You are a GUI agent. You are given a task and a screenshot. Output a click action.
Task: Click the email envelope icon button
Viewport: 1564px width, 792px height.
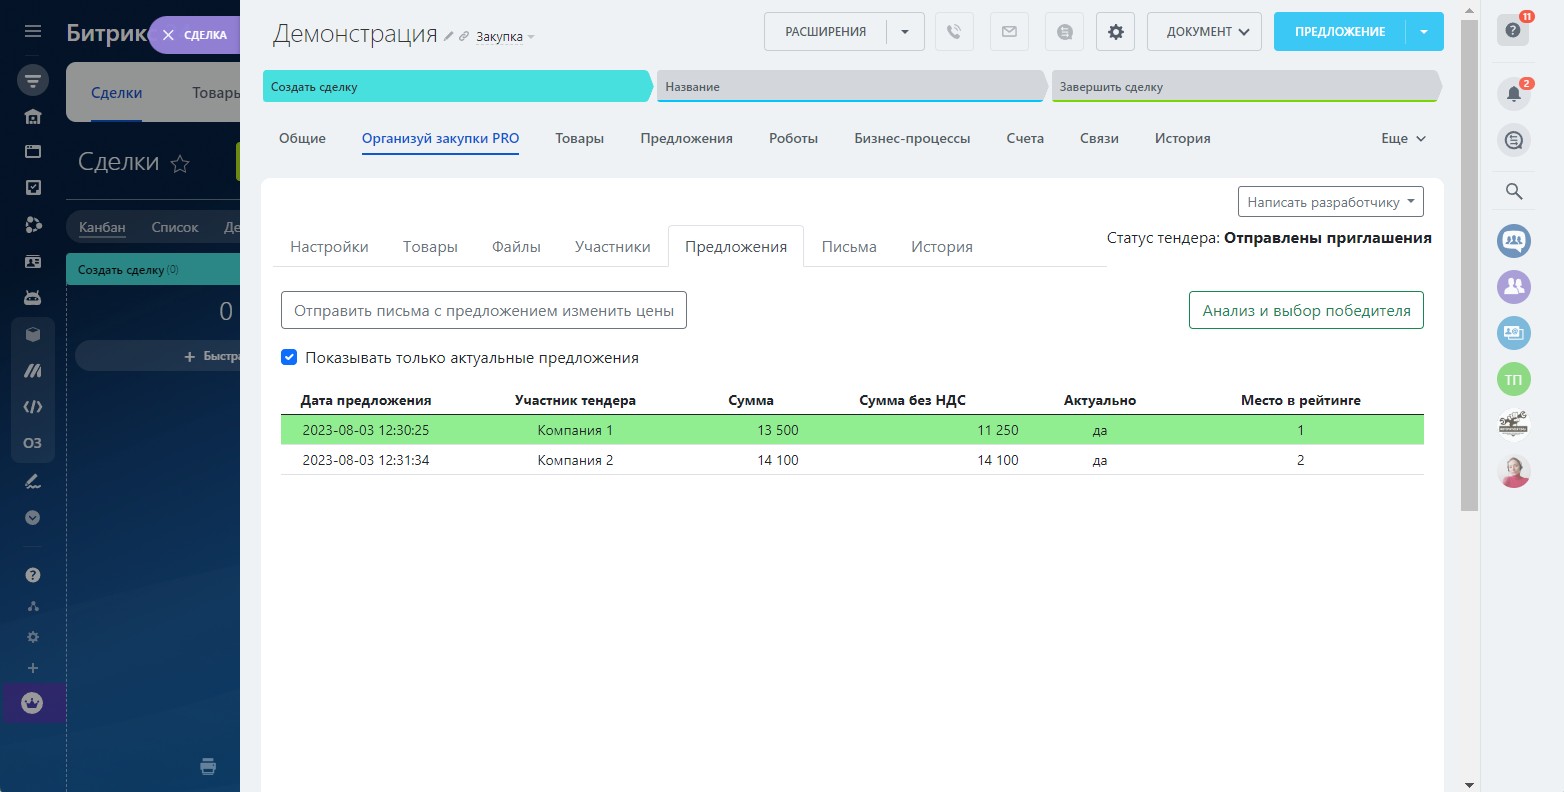[x=1009, y=32]
